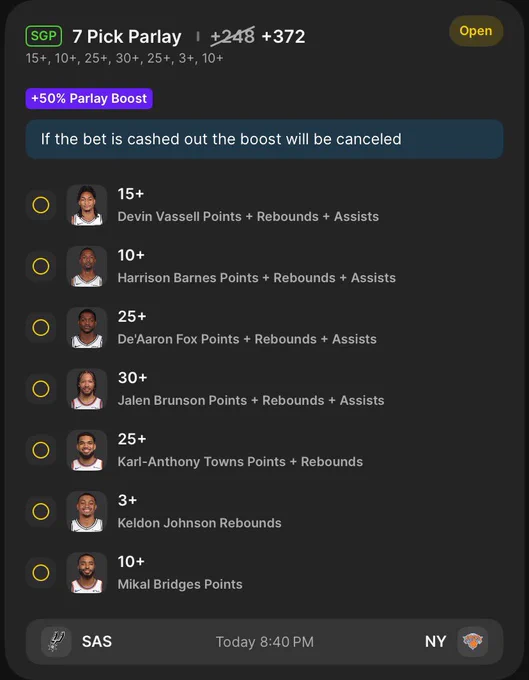Click Mikal Bridges' player headshot
Image resolution: width=529 pixels, height=680 pixels.
(x=87, y=573)
